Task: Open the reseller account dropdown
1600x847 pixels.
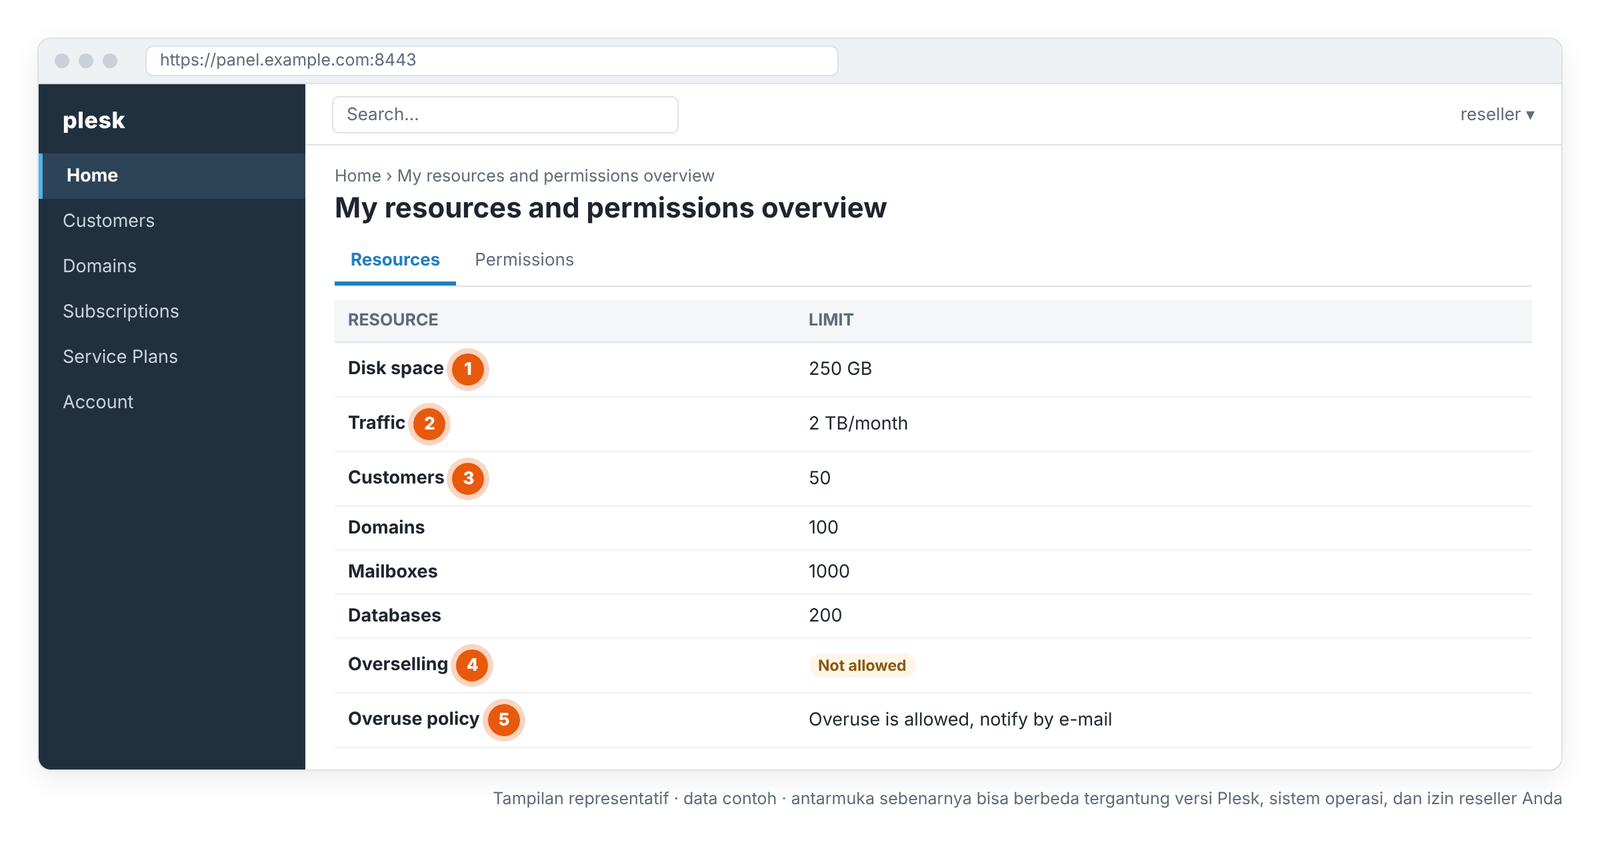Action: (1497, 115)
